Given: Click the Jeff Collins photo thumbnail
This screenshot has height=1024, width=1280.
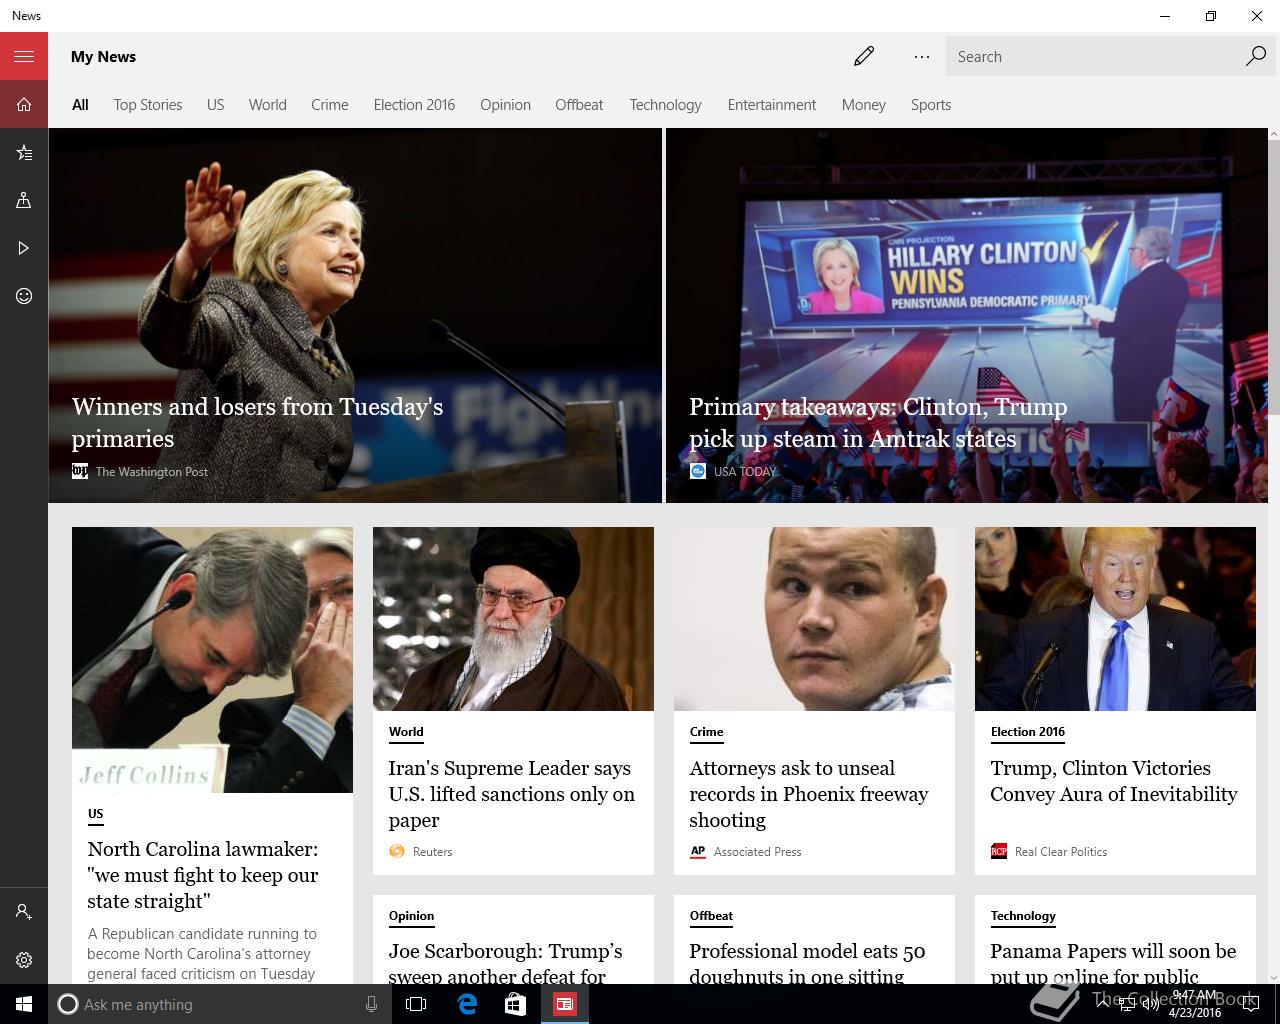Looking at the screenshot, I should [212, 660].
